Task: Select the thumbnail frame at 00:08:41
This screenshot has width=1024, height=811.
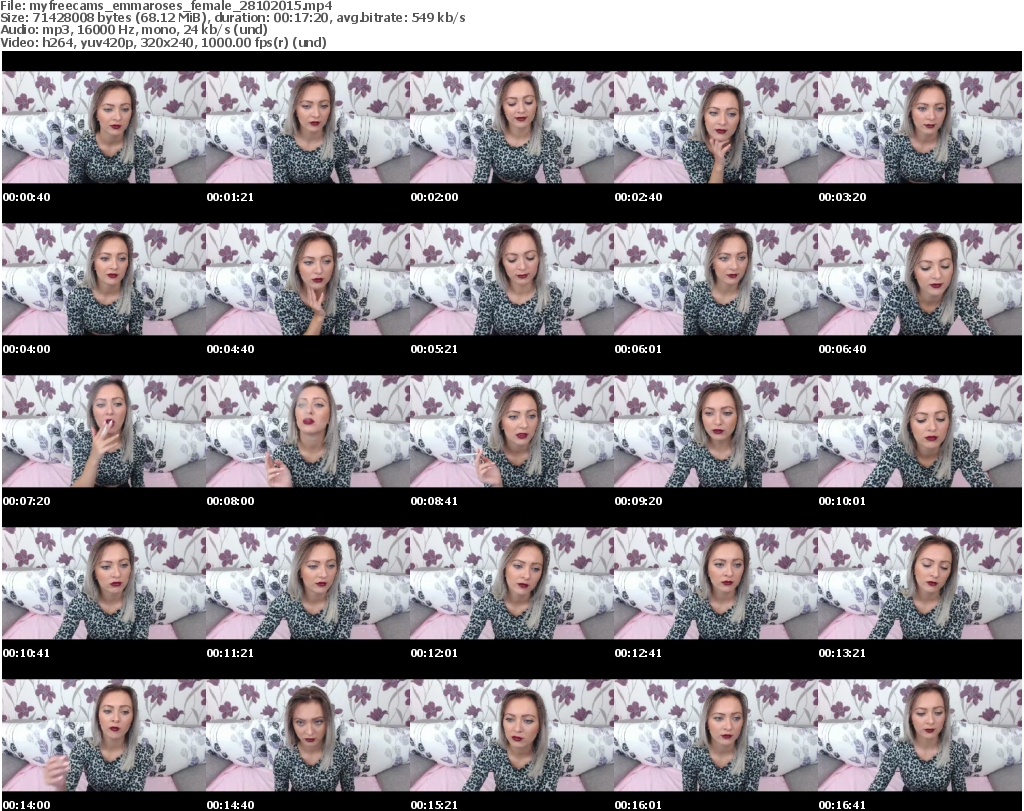Action: (x=511, y=432)
